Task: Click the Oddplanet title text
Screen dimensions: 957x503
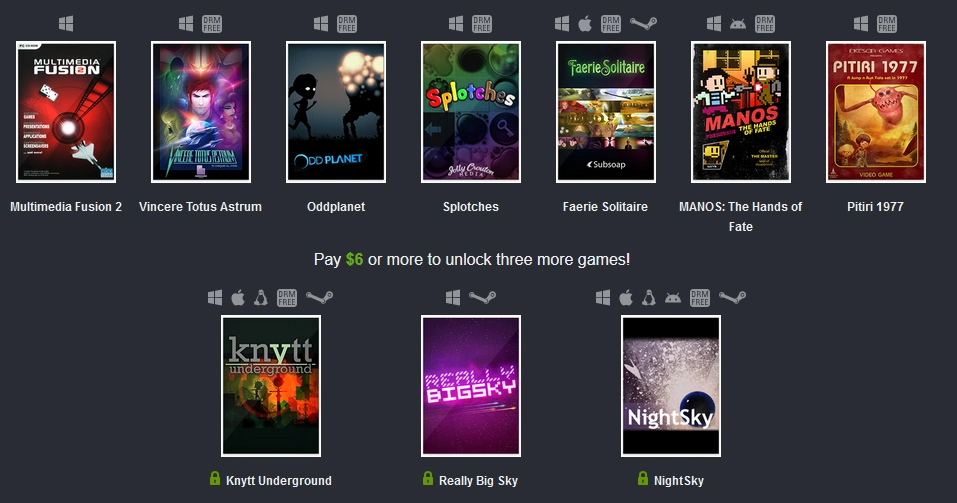Action: (x=336, y=207)
